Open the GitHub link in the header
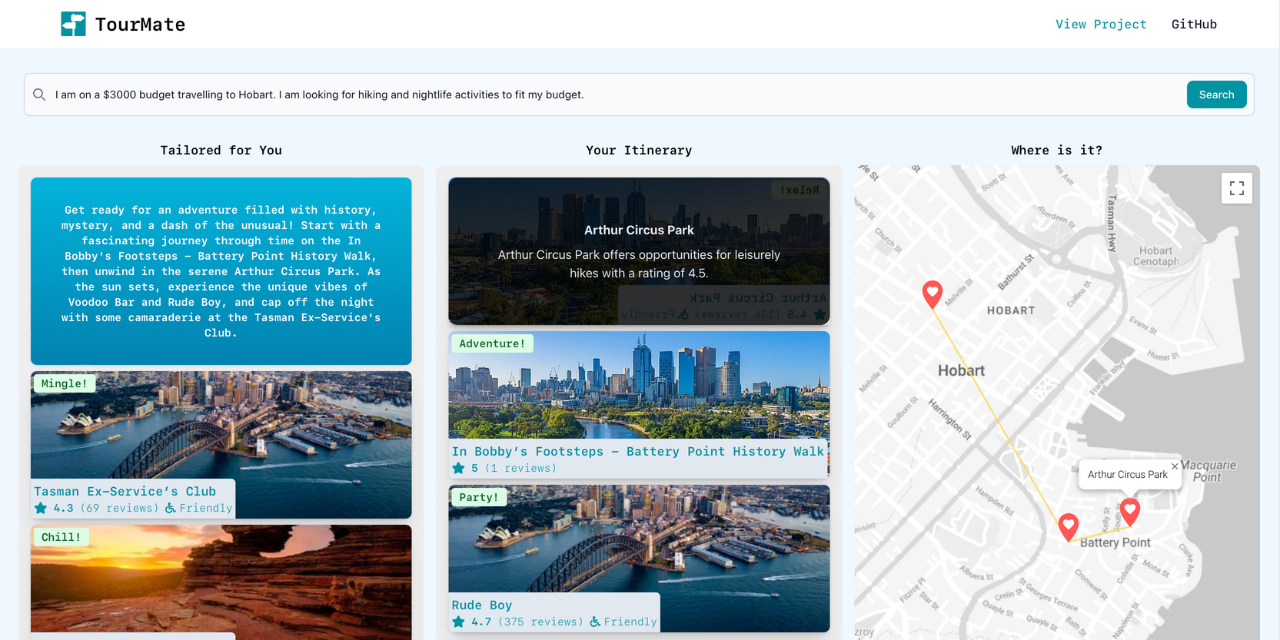 tap(1193, 24)
